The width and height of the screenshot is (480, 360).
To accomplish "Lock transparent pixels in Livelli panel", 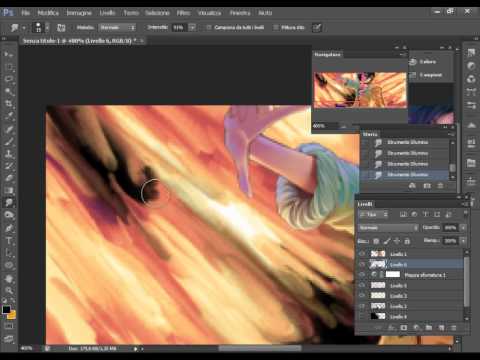I will coord(376,241).
